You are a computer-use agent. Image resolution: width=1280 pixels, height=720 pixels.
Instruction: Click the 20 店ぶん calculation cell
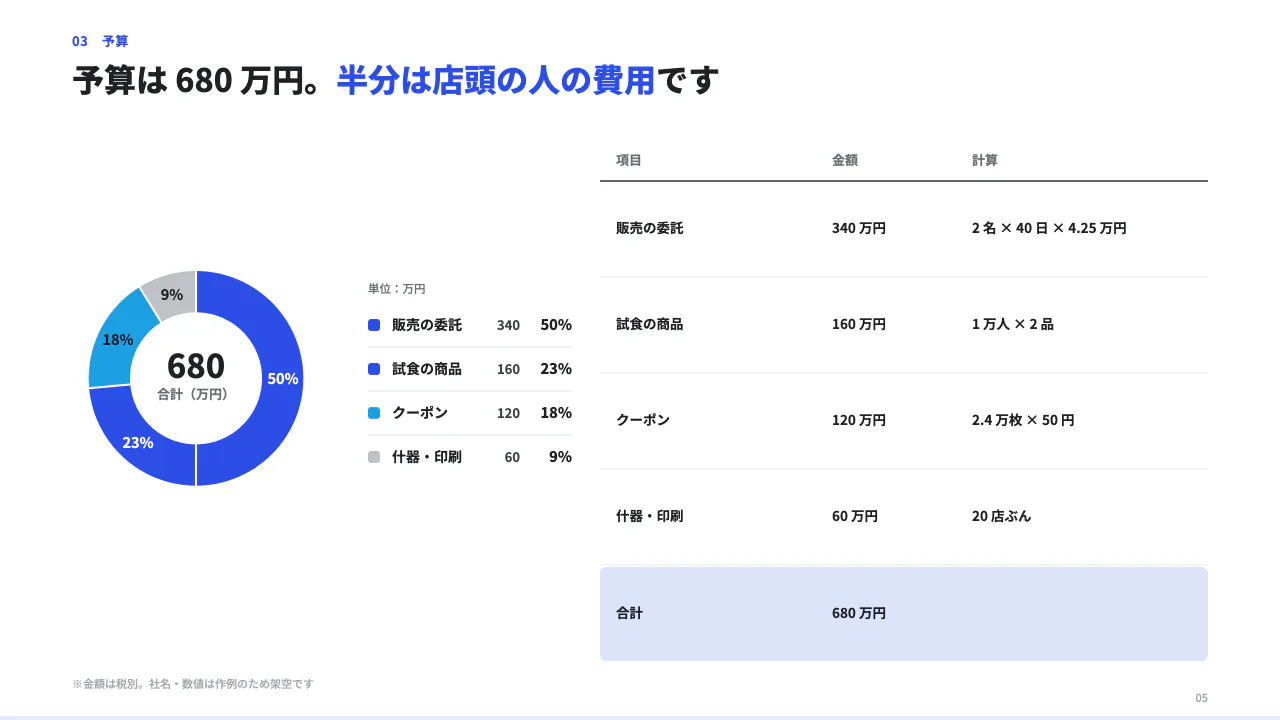click(x=1002, y=516)
